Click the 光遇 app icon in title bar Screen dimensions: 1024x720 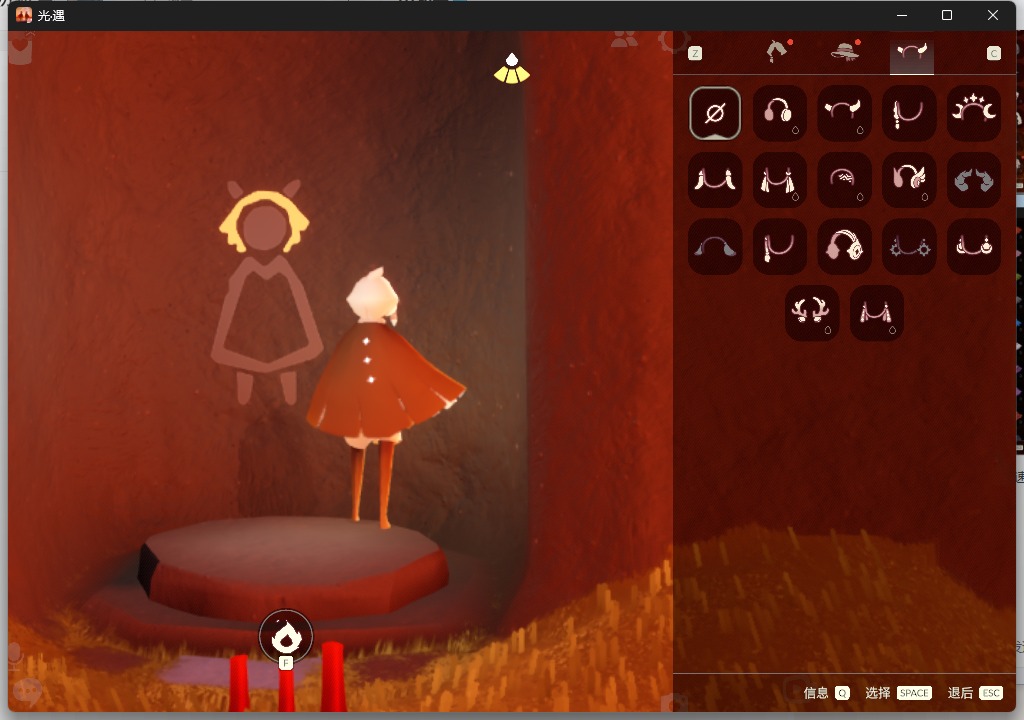coord(24,14)
